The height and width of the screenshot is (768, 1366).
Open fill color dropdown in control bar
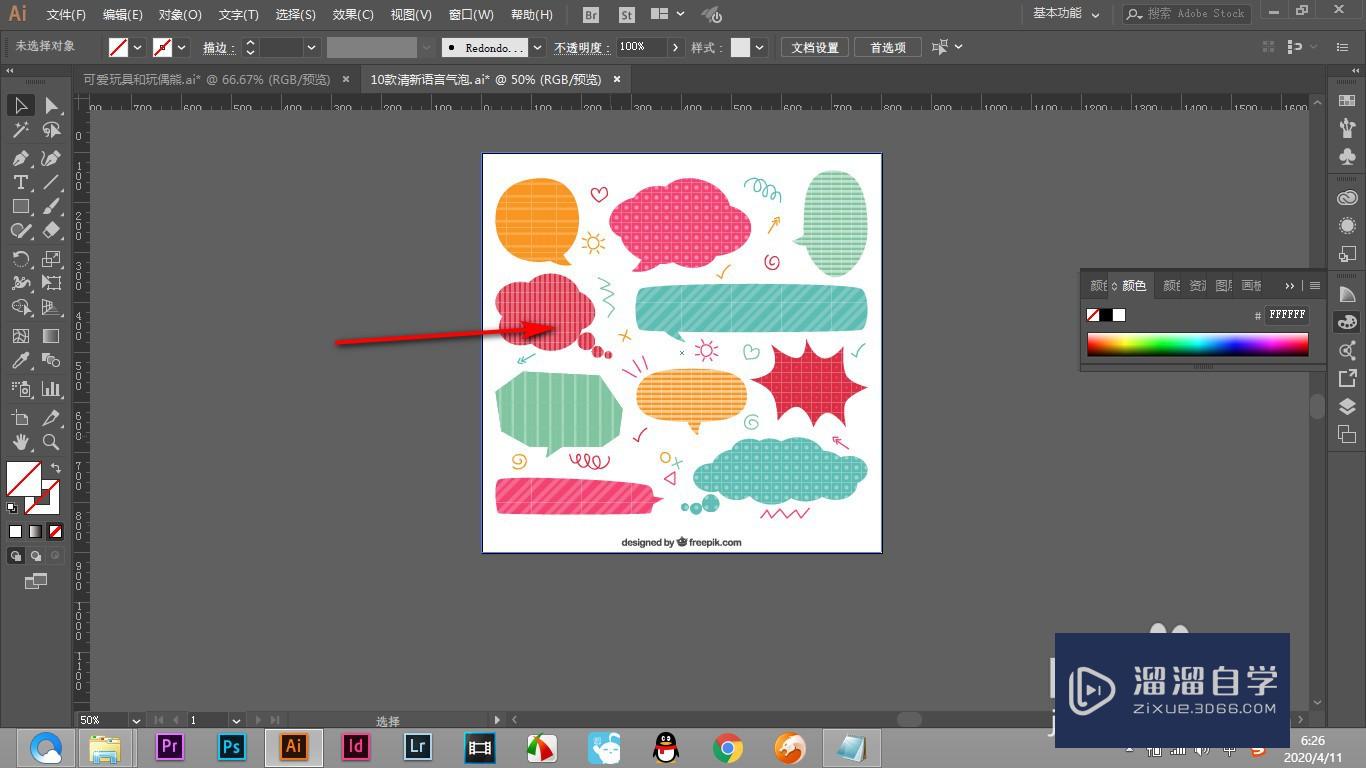click(138, 47)
